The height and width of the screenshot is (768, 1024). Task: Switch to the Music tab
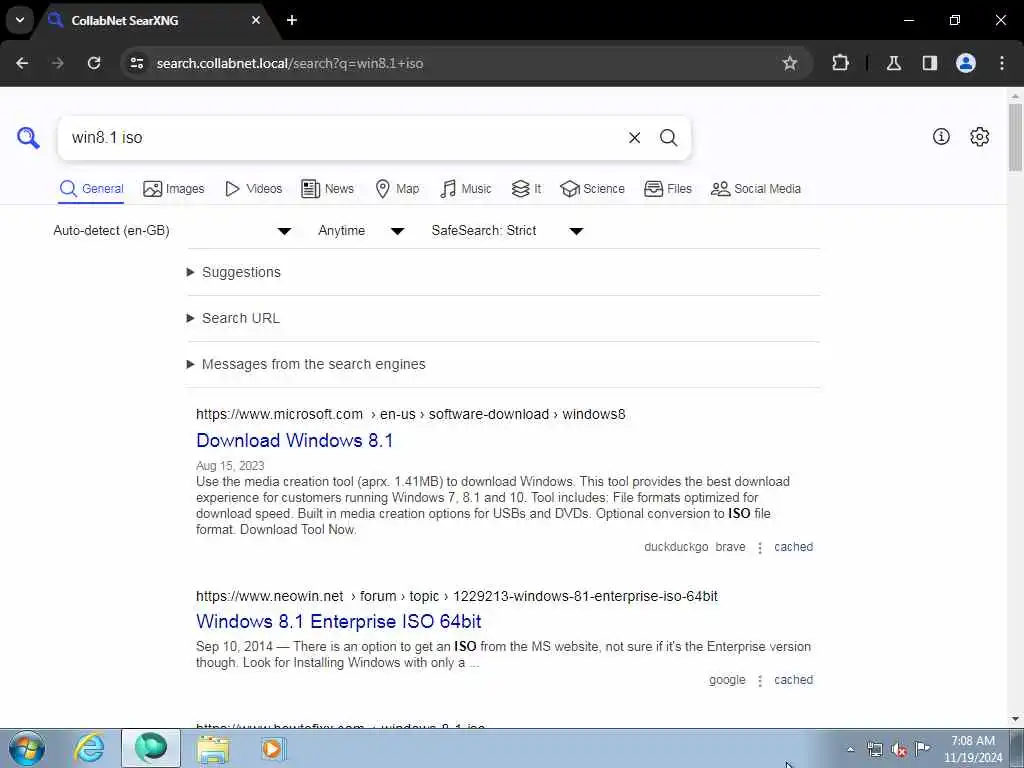click(466, 189)
